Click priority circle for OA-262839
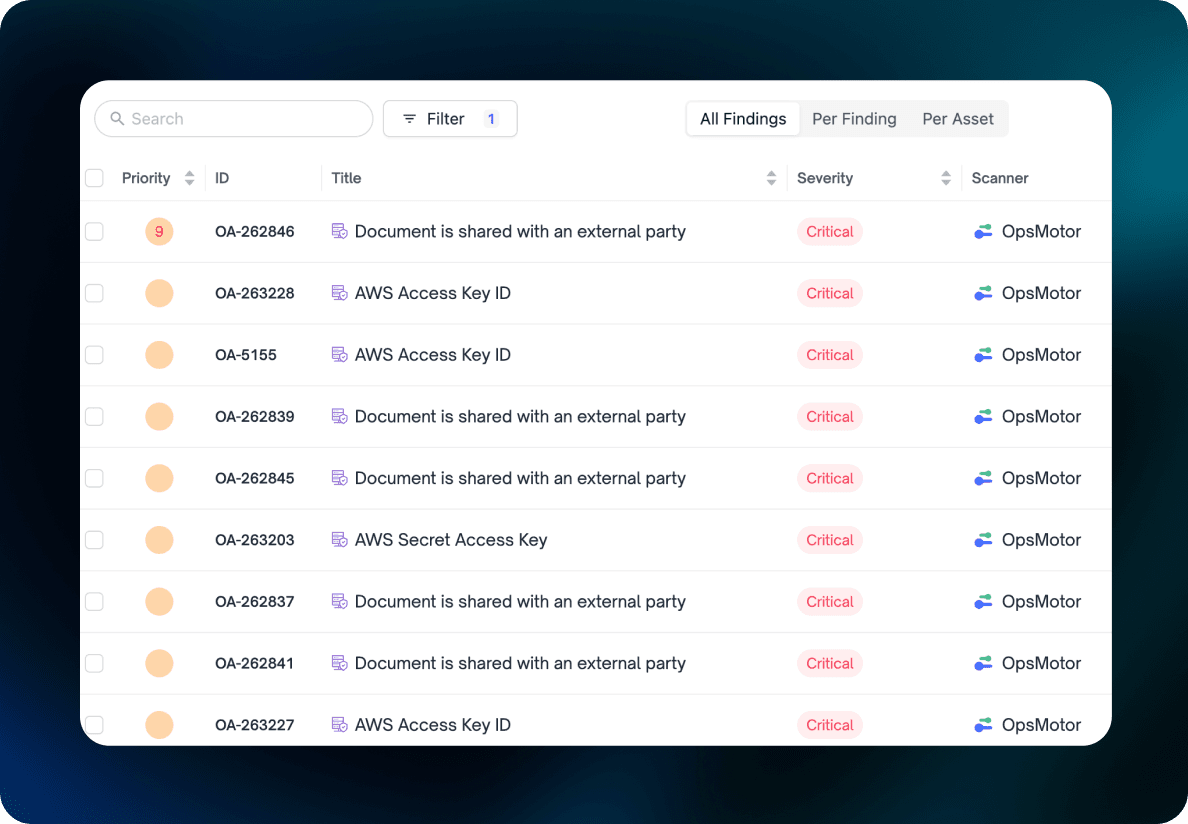Viewport: 1188px width, 824px height. pos(159,417)
